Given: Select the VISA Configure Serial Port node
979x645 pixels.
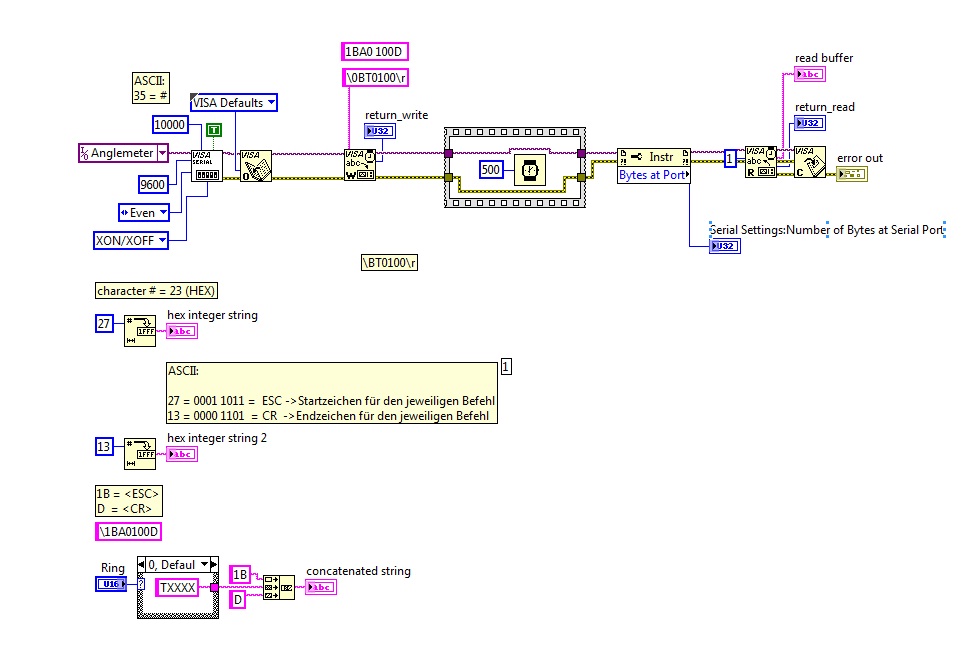Looking at the screenshot, I should pos(206,166).
